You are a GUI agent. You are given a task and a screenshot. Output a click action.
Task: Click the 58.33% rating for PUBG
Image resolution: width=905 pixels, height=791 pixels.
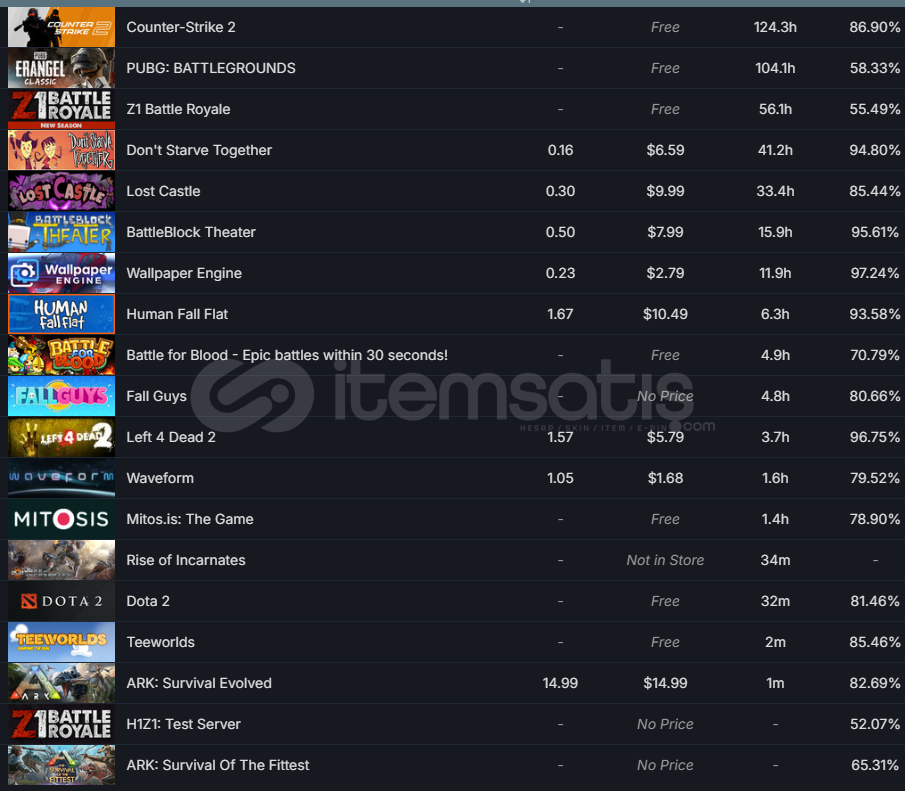tap(875, 68)
